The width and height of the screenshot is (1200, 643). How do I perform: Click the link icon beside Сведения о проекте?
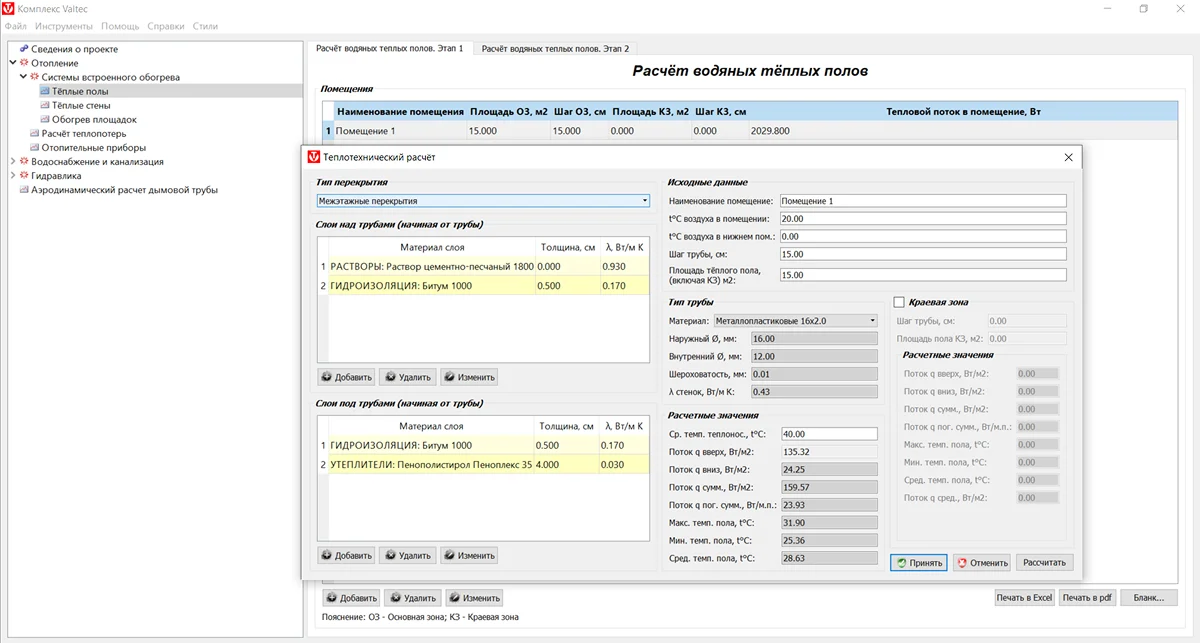(x=24, y=48)
